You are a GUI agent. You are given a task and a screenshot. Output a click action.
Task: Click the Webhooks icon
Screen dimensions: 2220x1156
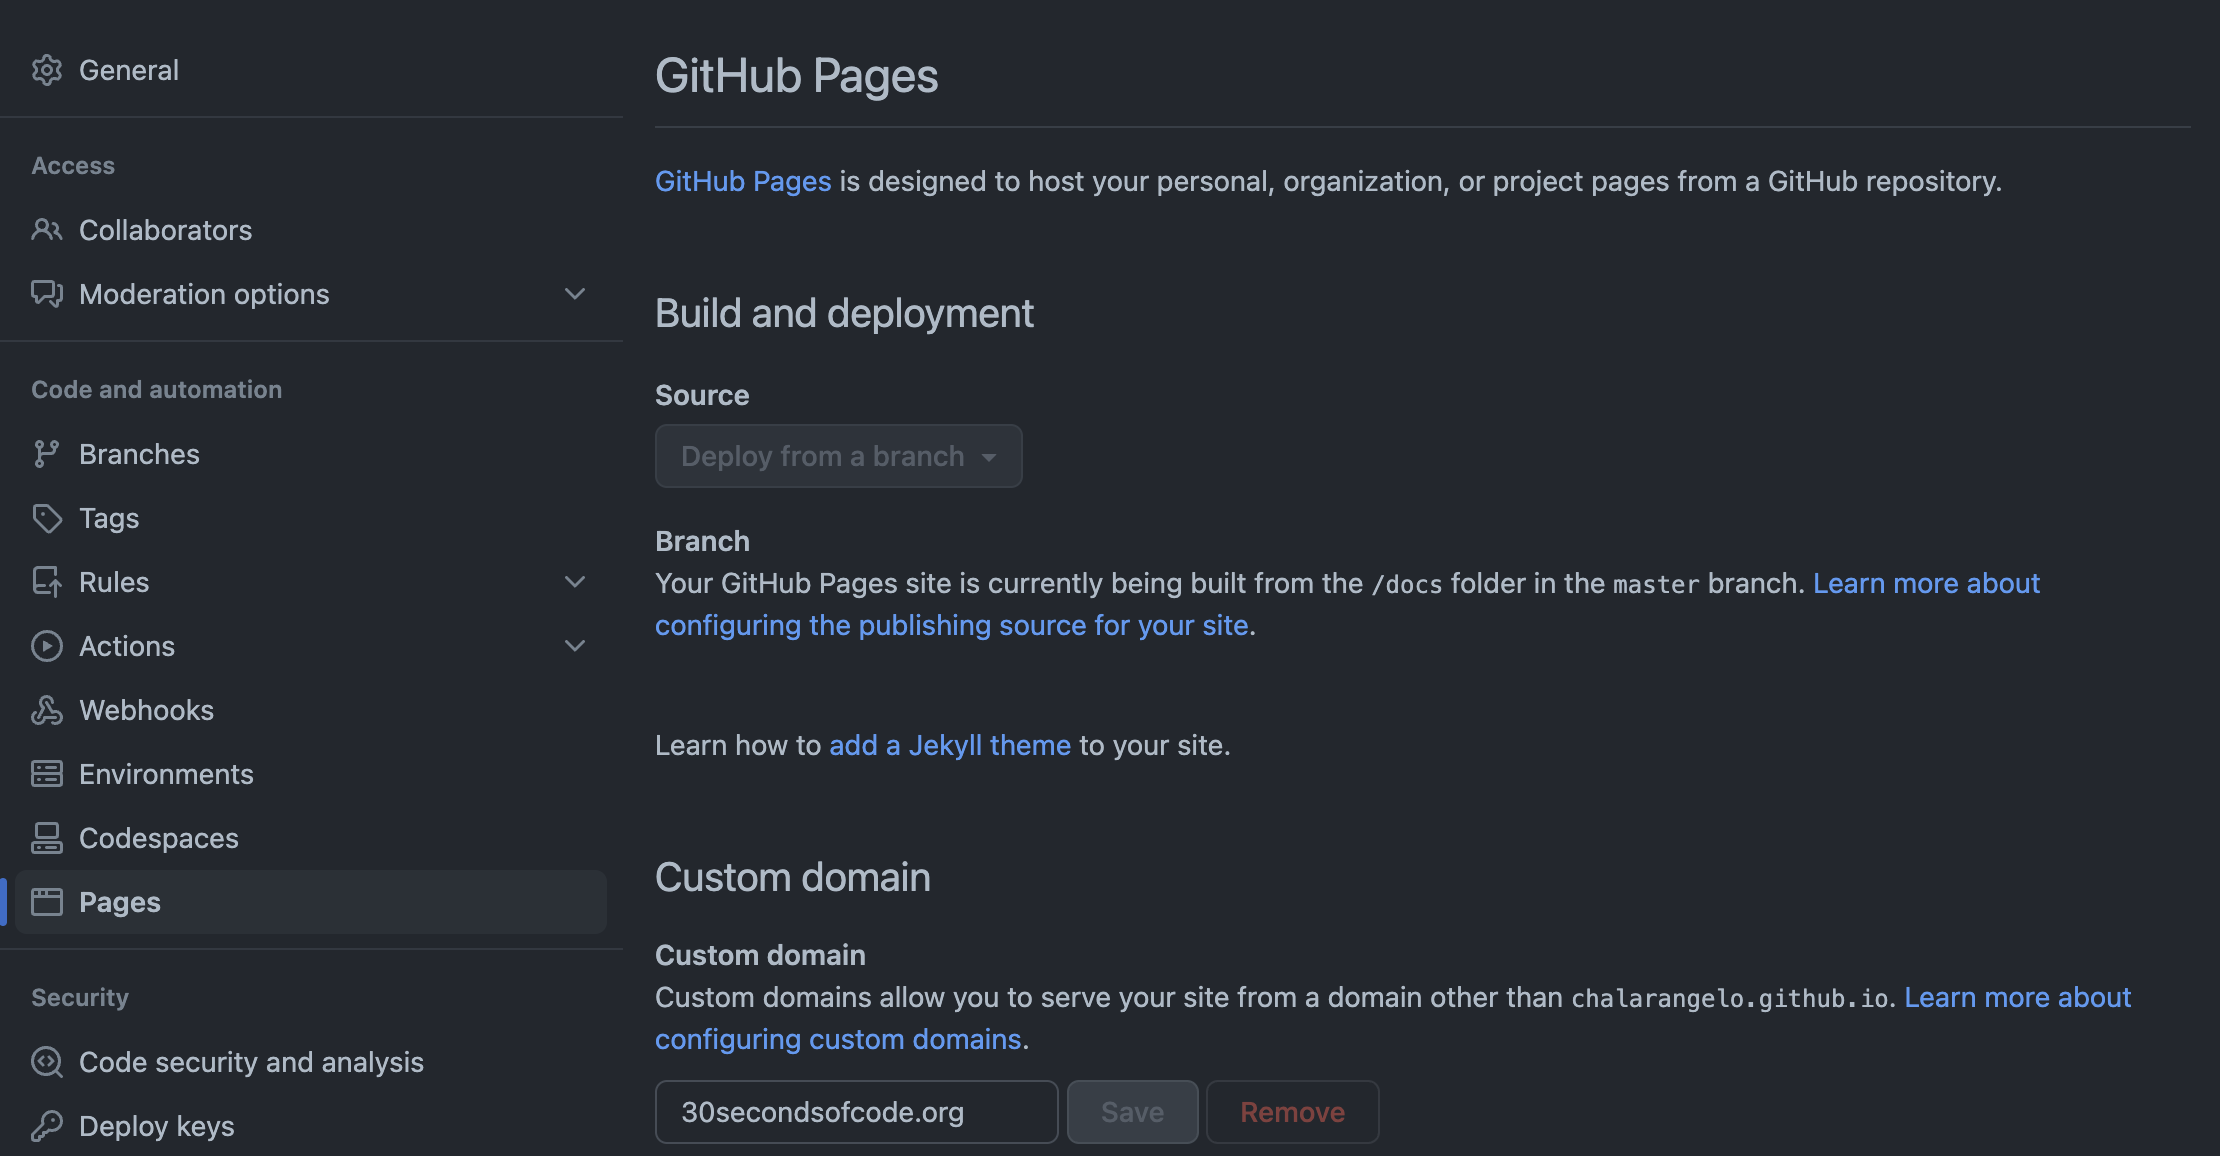pyautogui.click(x=46, y=710)
